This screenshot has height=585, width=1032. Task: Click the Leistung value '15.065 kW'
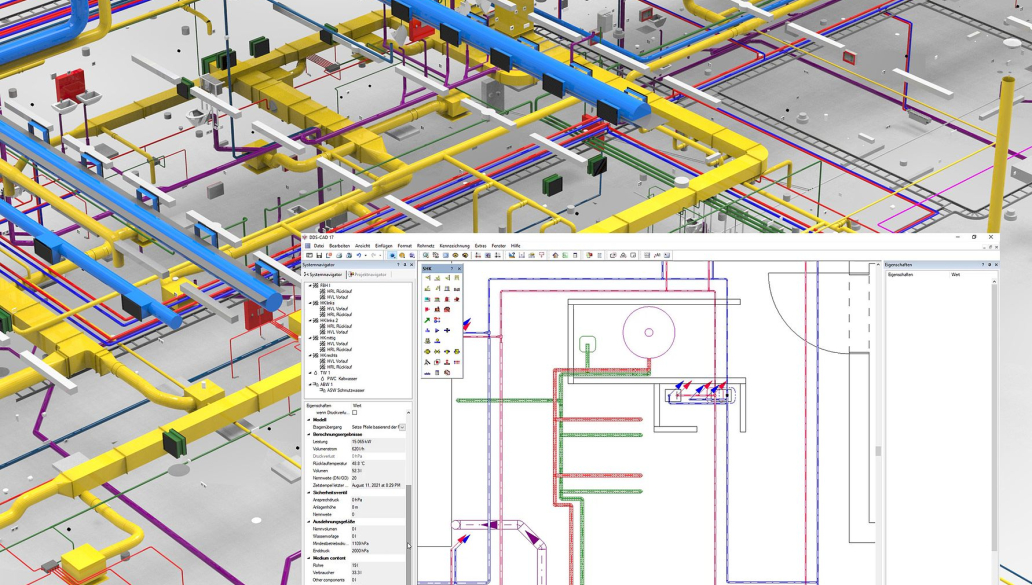[x=361, y=442]
